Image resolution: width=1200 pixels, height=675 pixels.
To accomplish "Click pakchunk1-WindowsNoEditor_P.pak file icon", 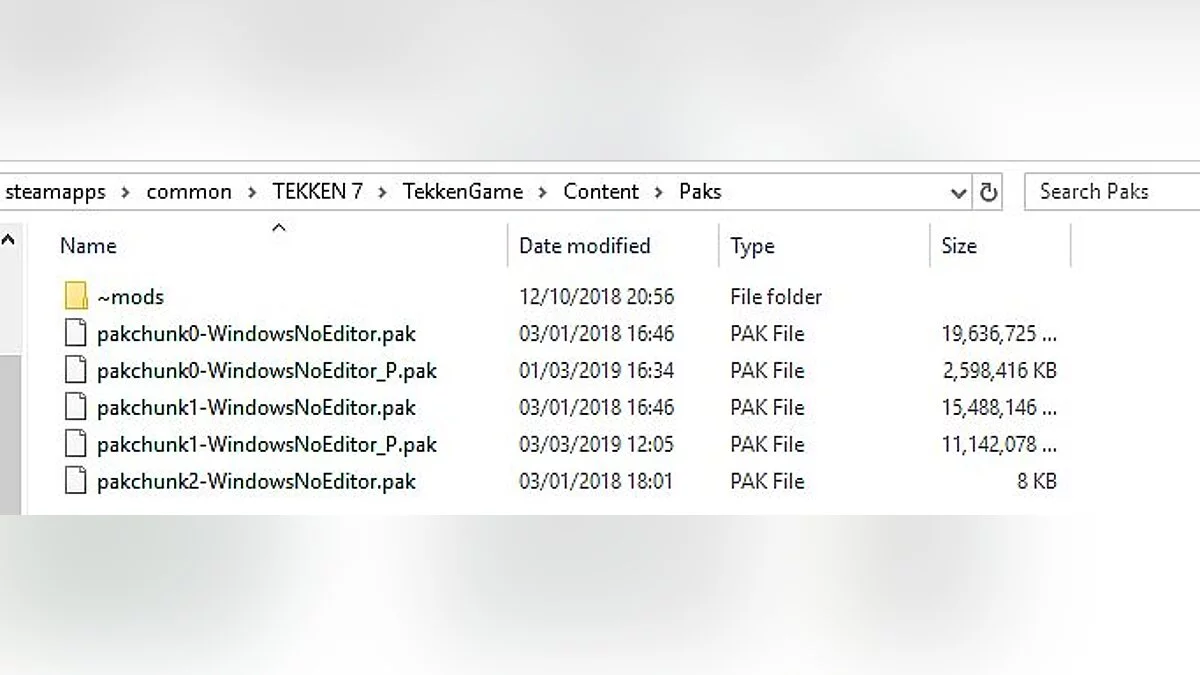I will [76, 444].
